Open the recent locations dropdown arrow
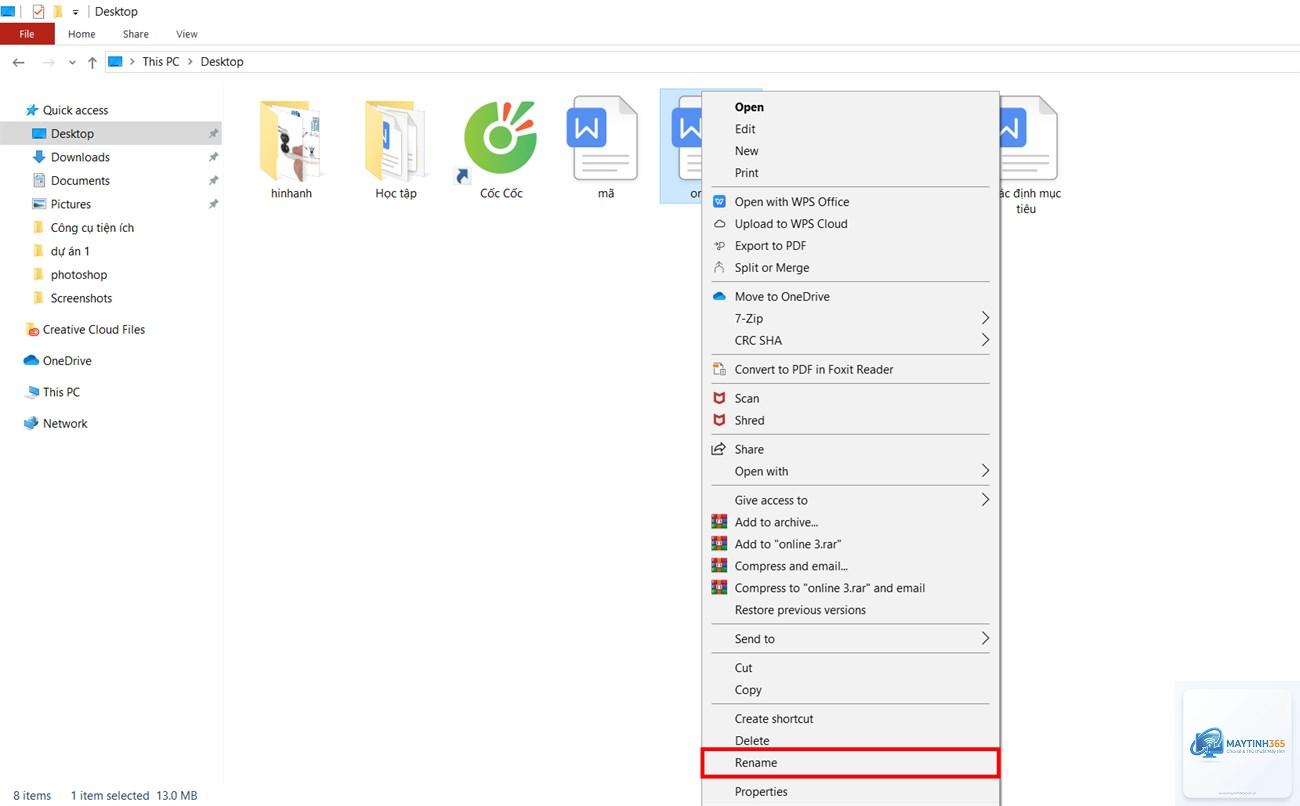 coord(72,62)
